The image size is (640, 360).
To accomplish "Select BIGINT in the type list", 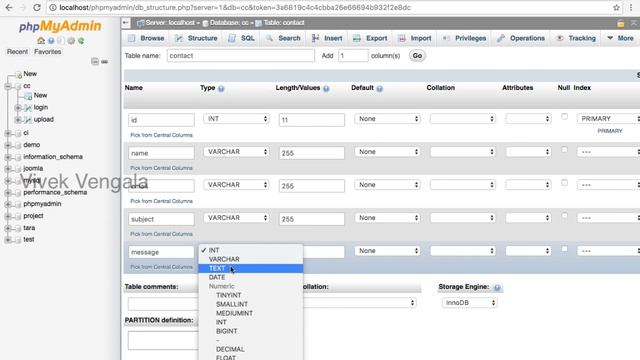I will [251, 331].
